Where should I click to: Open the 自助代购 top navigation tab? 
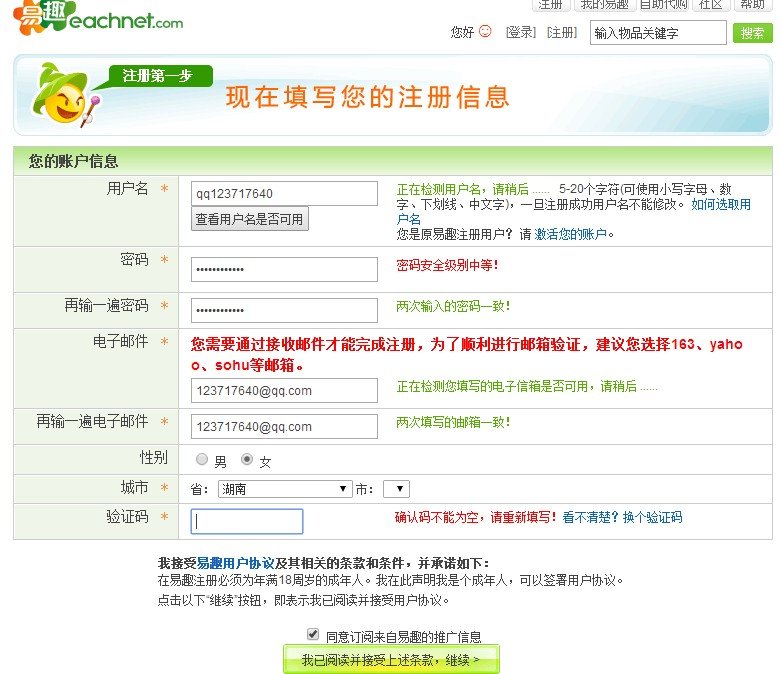point(663,5)
